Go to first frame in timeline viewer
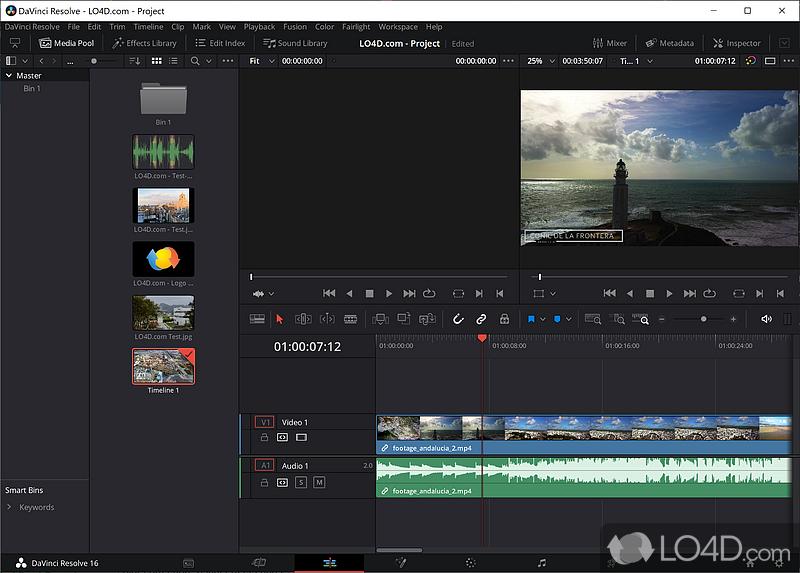Viewport: 800px width, 573px height. pyautogui.click(x=609, y=293)
